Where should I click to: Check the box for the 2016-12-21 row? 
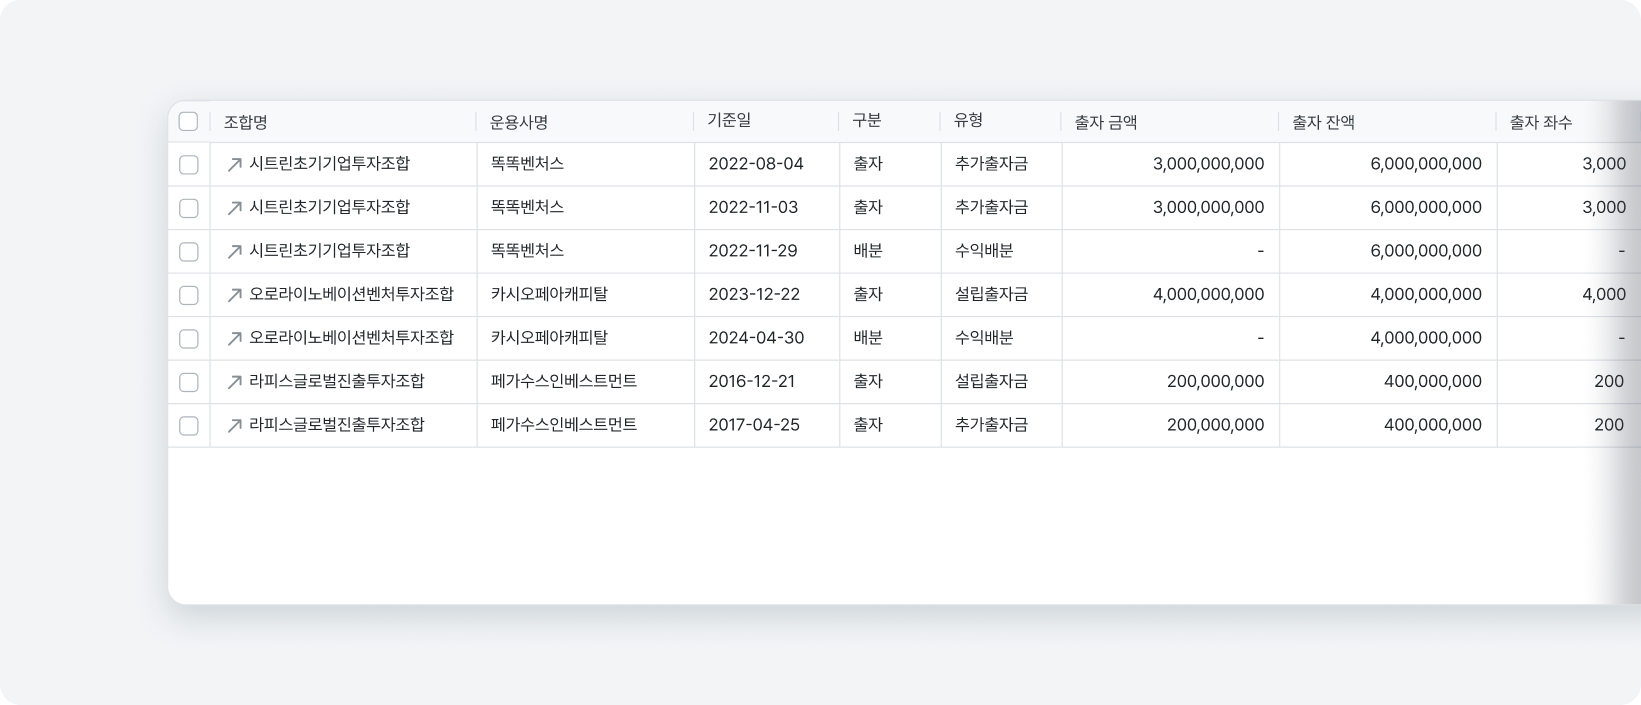[188, 382]
